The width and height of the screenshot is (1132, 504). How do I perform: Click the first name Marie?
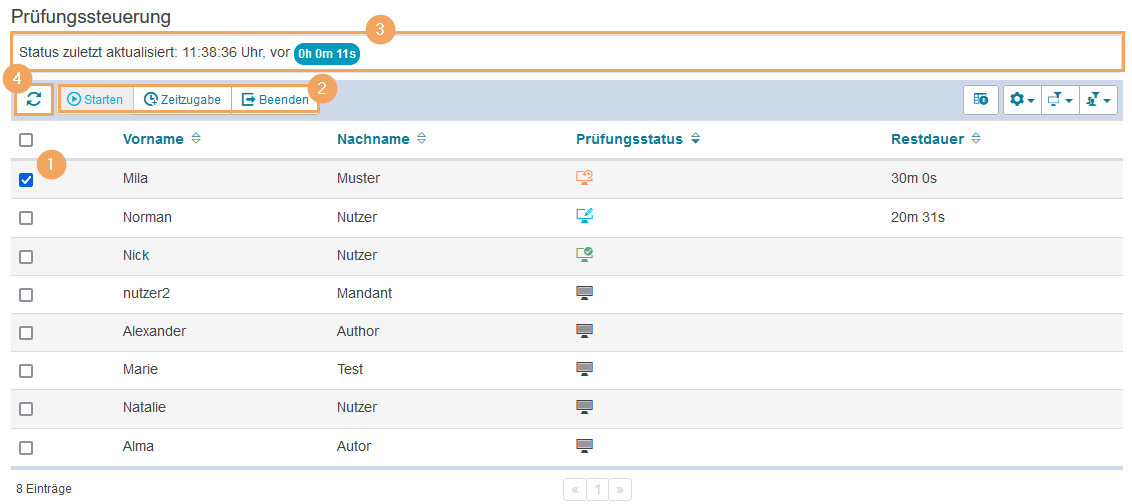(140, 369)
